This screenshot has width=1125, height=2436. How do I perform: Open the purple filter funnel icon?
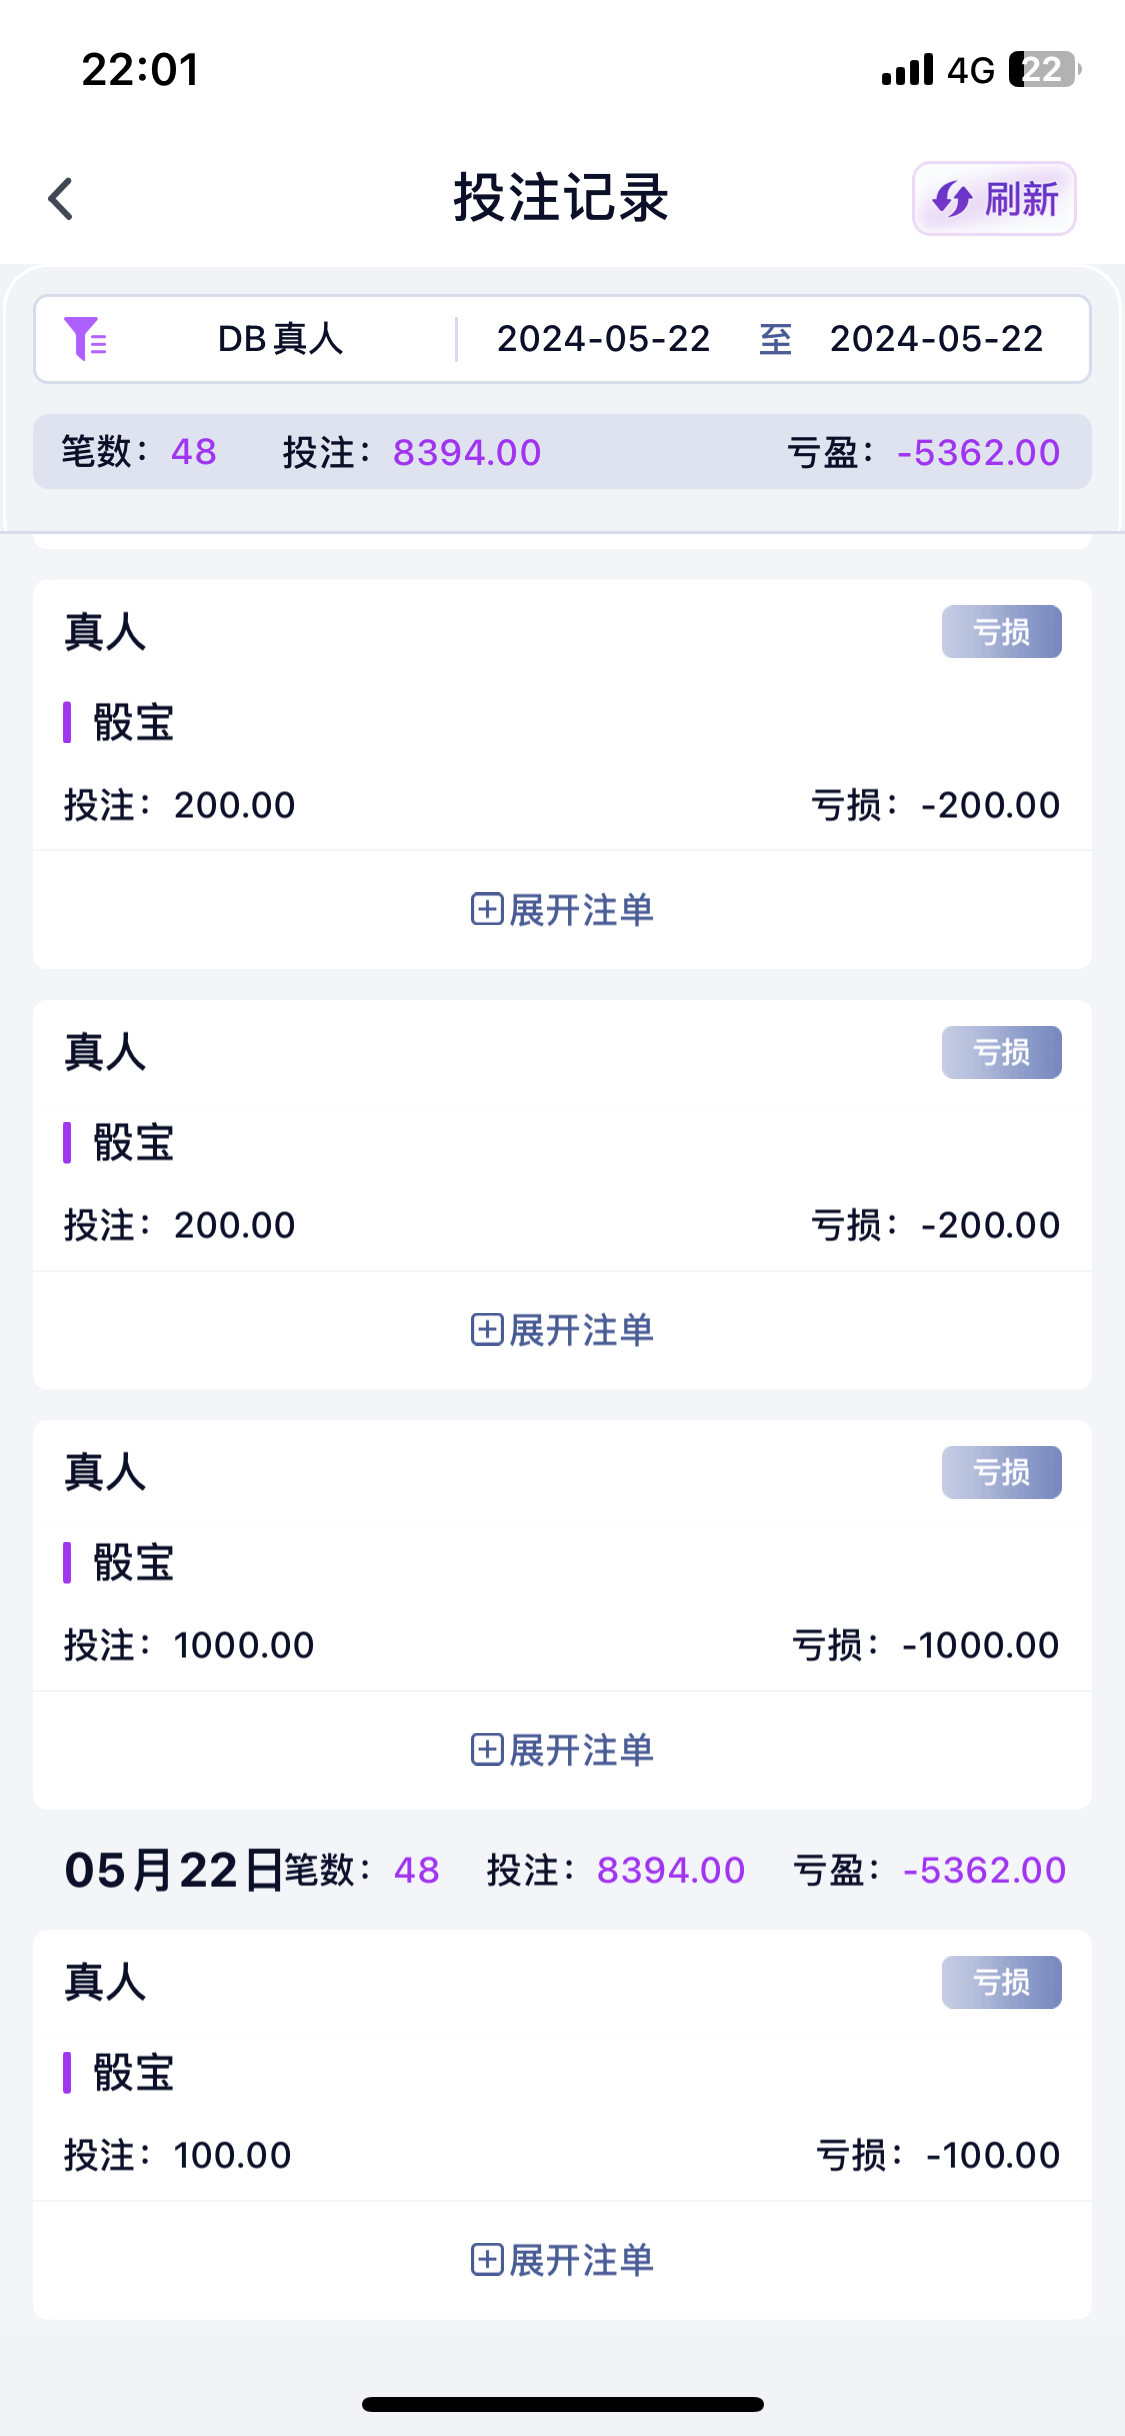85,338
